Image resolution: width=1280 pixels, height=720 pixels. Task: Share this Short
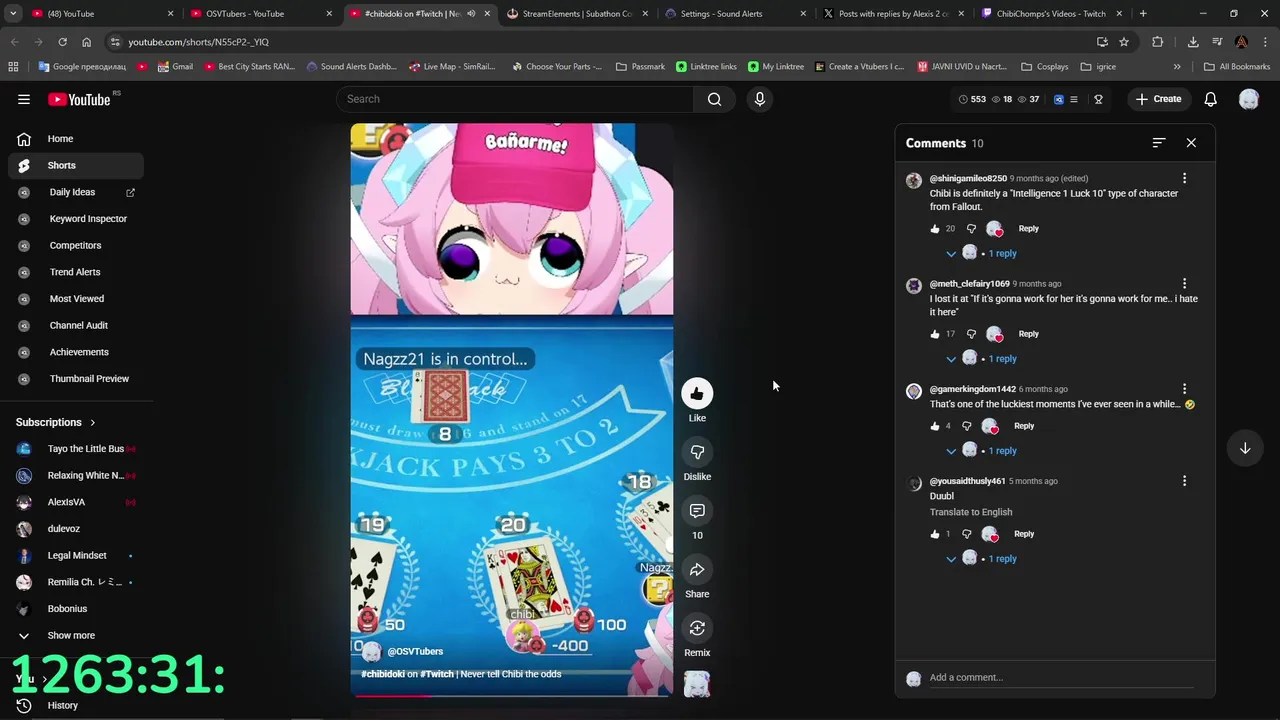click(697, 570)
